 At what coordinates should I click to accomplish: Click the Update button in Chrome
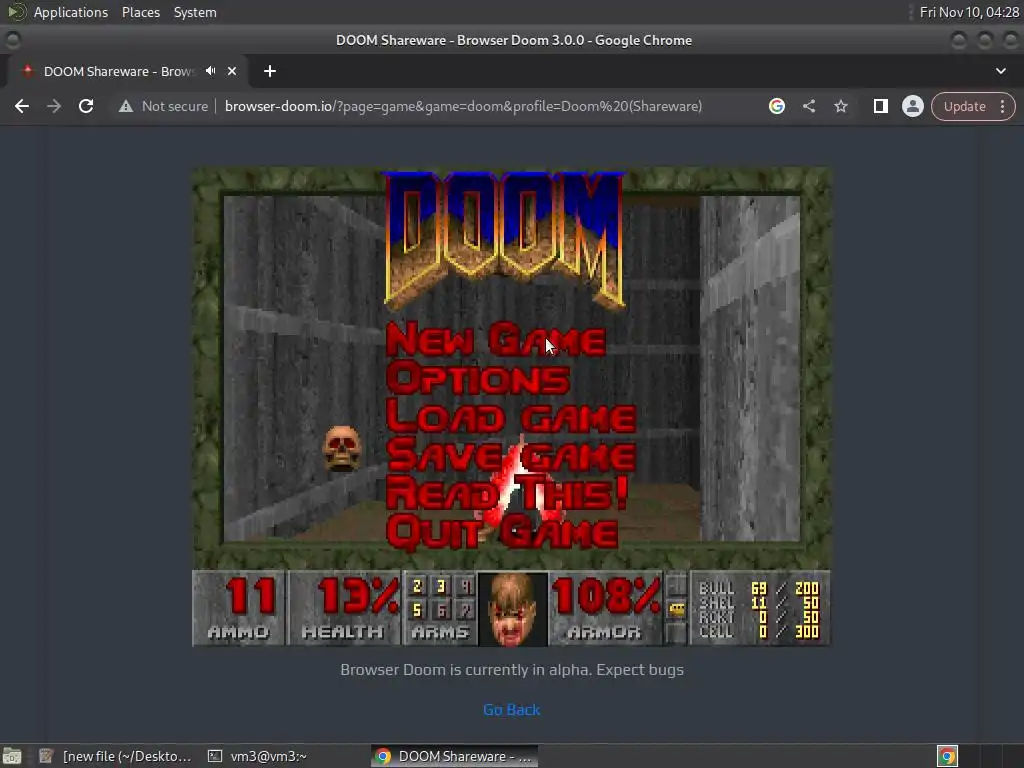point(965,106)
